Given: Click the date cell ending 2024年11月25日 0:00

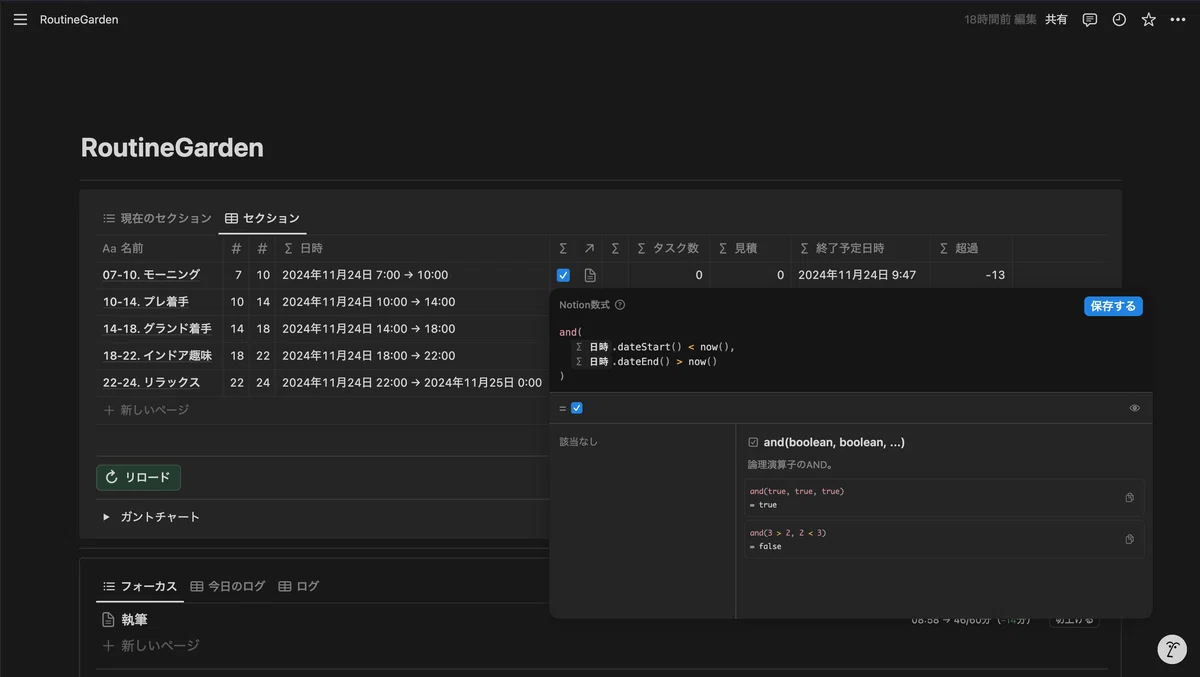Looking at the screenshot, I should pos(412,383).
